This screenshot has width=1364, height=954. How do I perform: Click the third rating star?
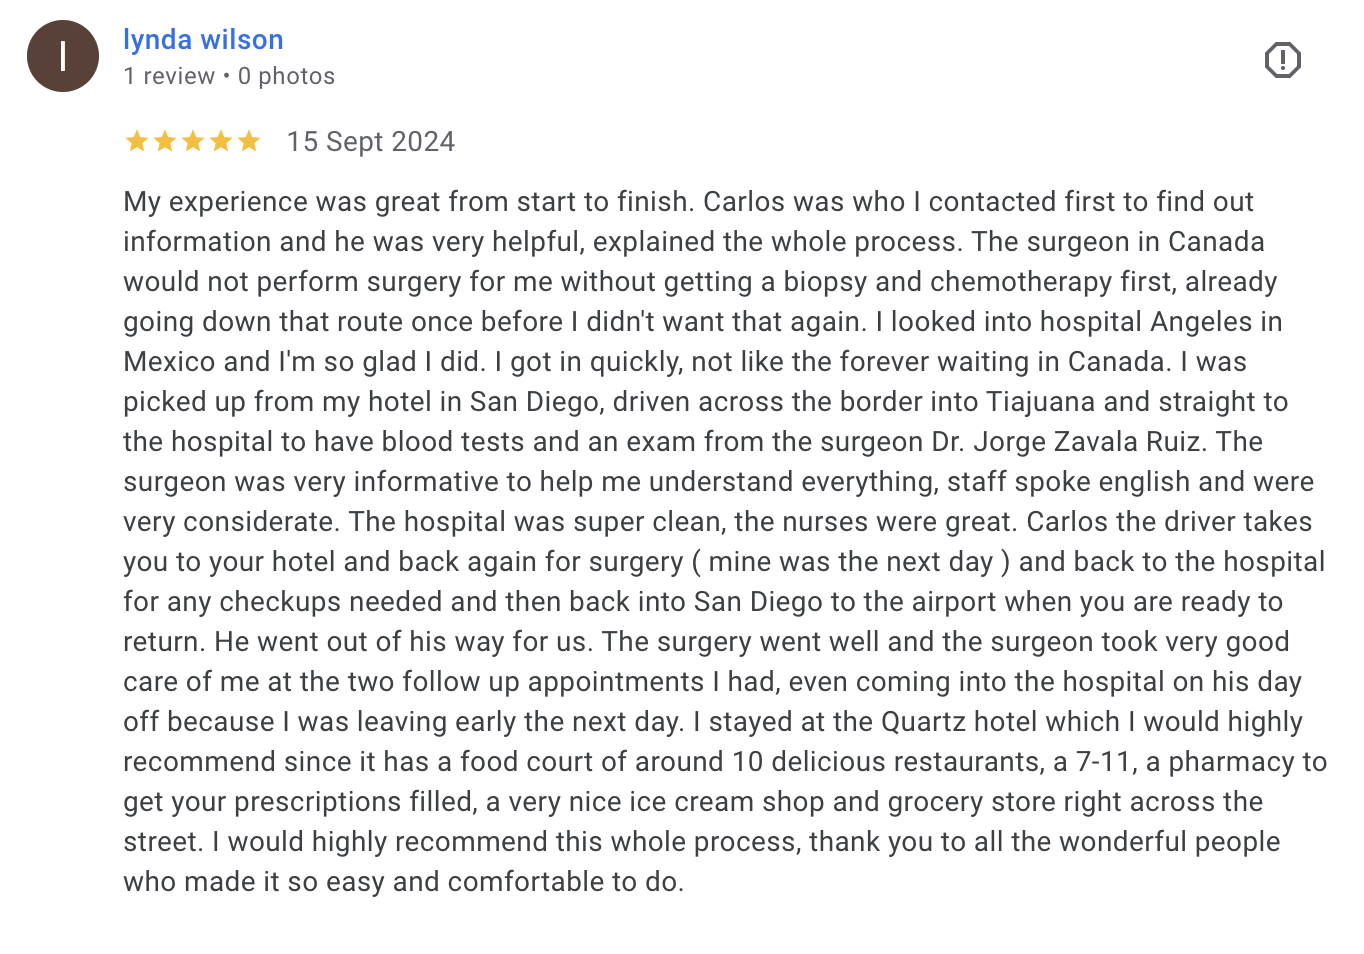(x=193, y=142)
